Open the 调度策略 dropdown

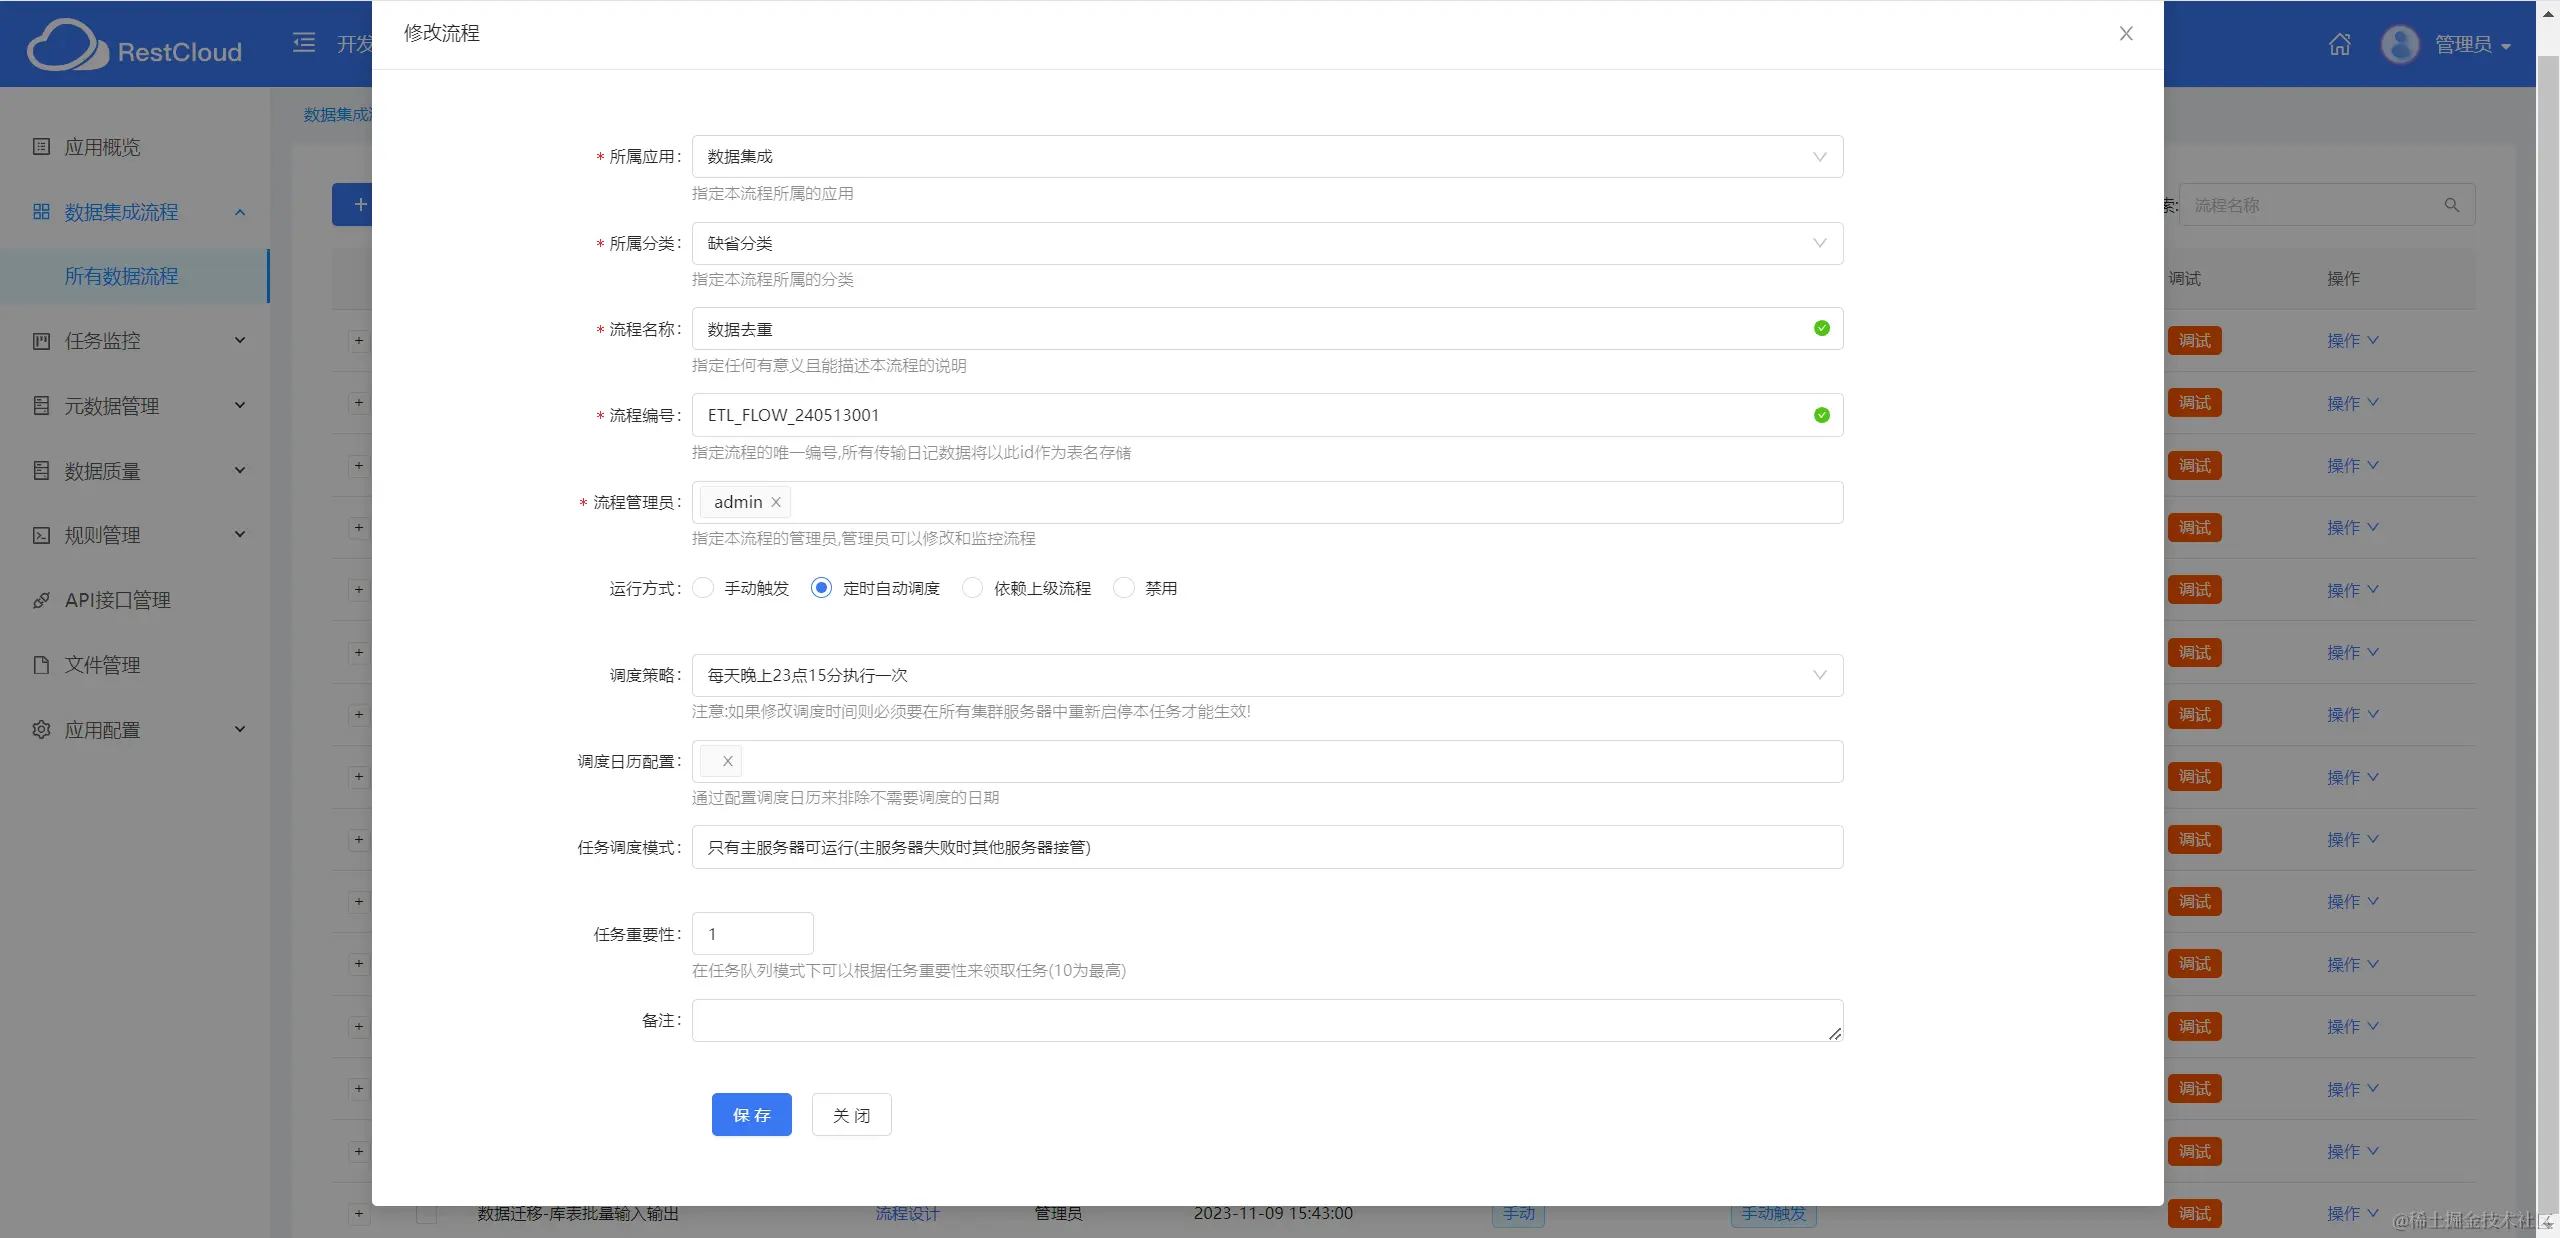click(x=1818, y=675)
